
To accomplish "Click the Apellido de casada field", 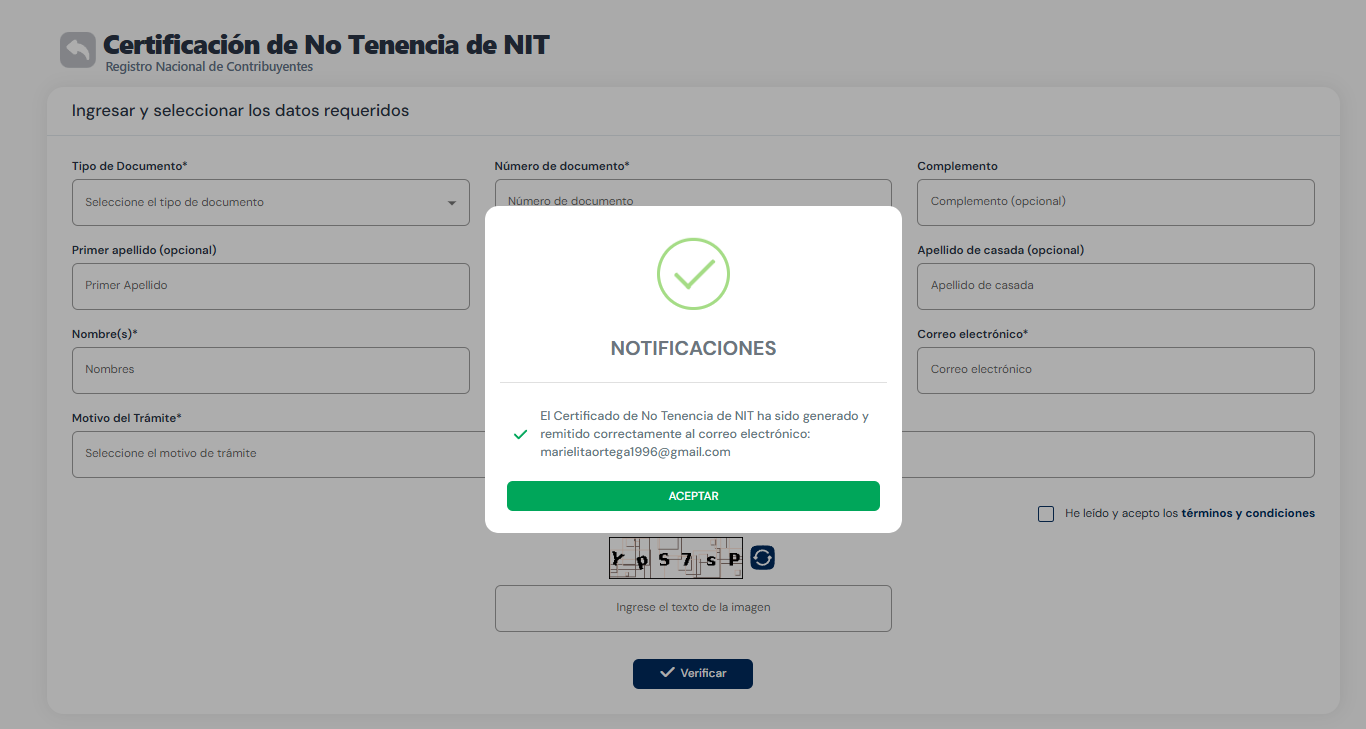I will (1116, 286).
